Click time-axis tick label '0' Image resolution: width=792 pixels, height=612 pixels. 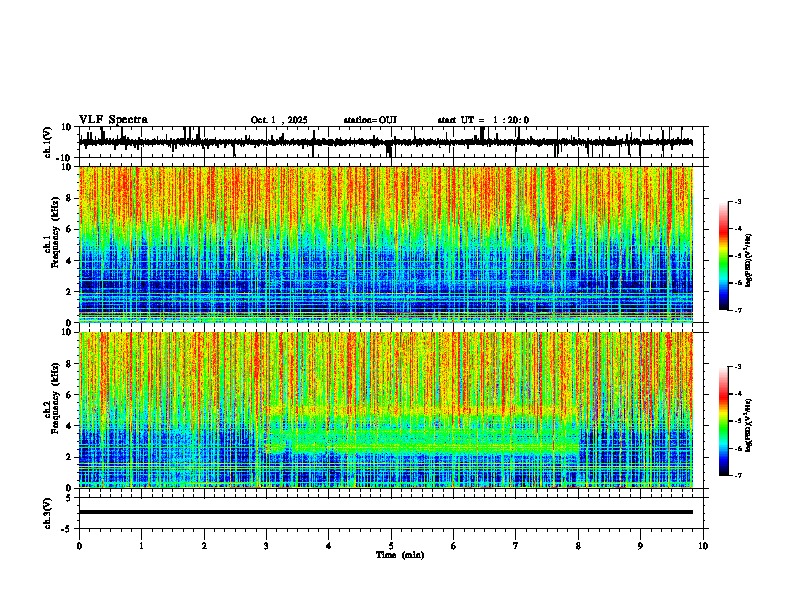point(79,546)
